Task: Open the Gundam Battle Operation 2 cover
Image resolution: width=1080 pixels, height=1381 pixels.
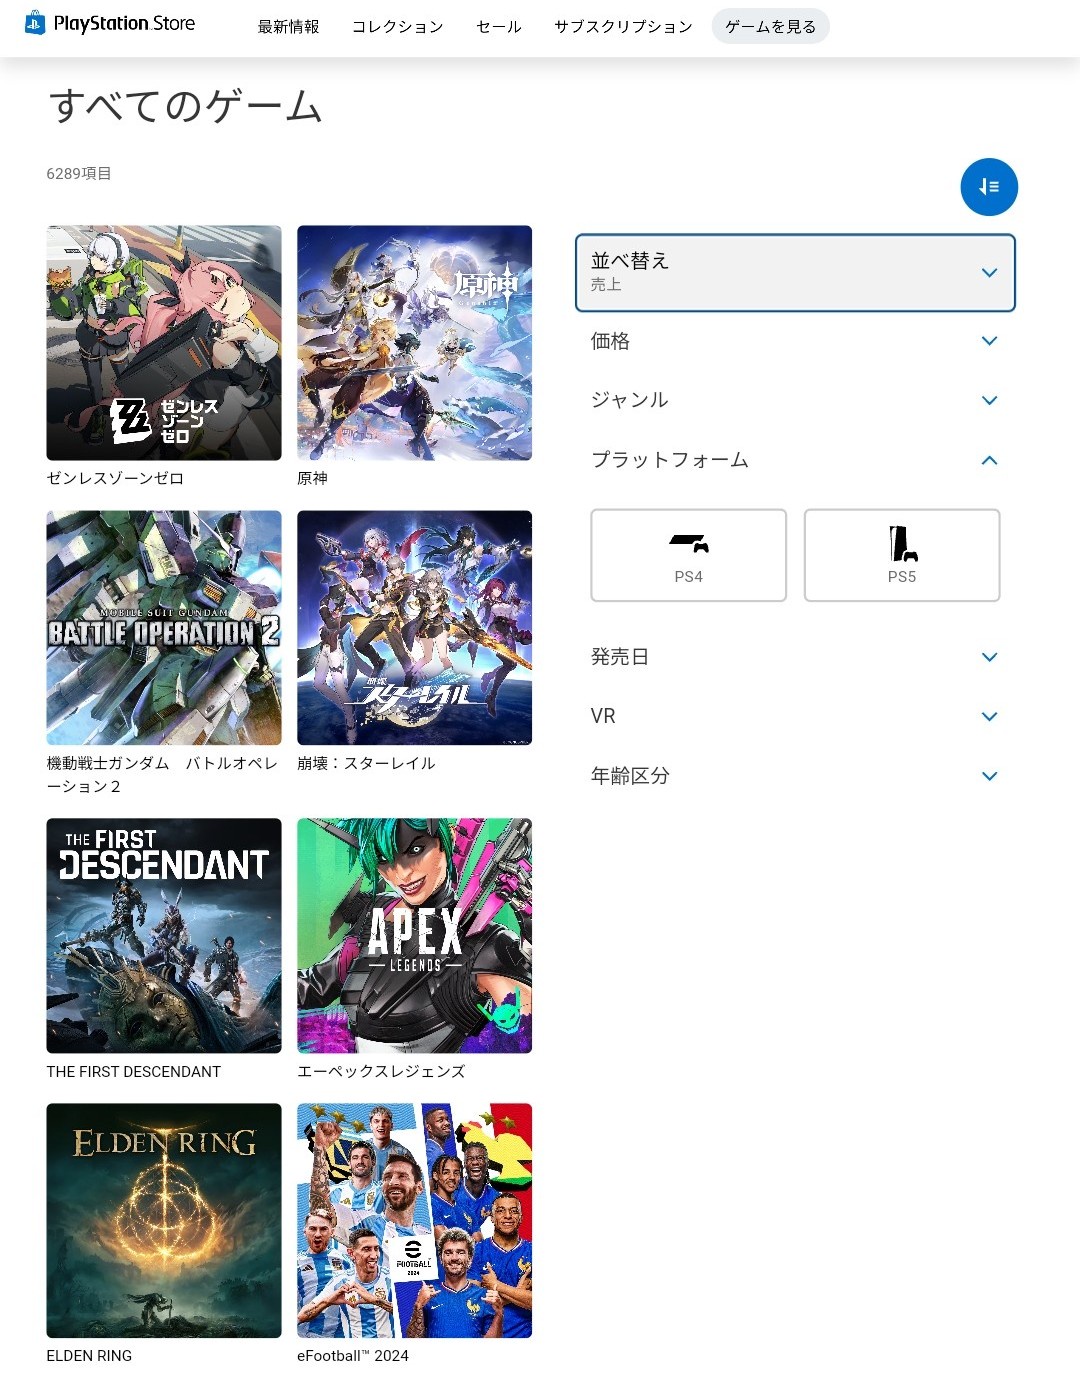Action: [164, 628]
